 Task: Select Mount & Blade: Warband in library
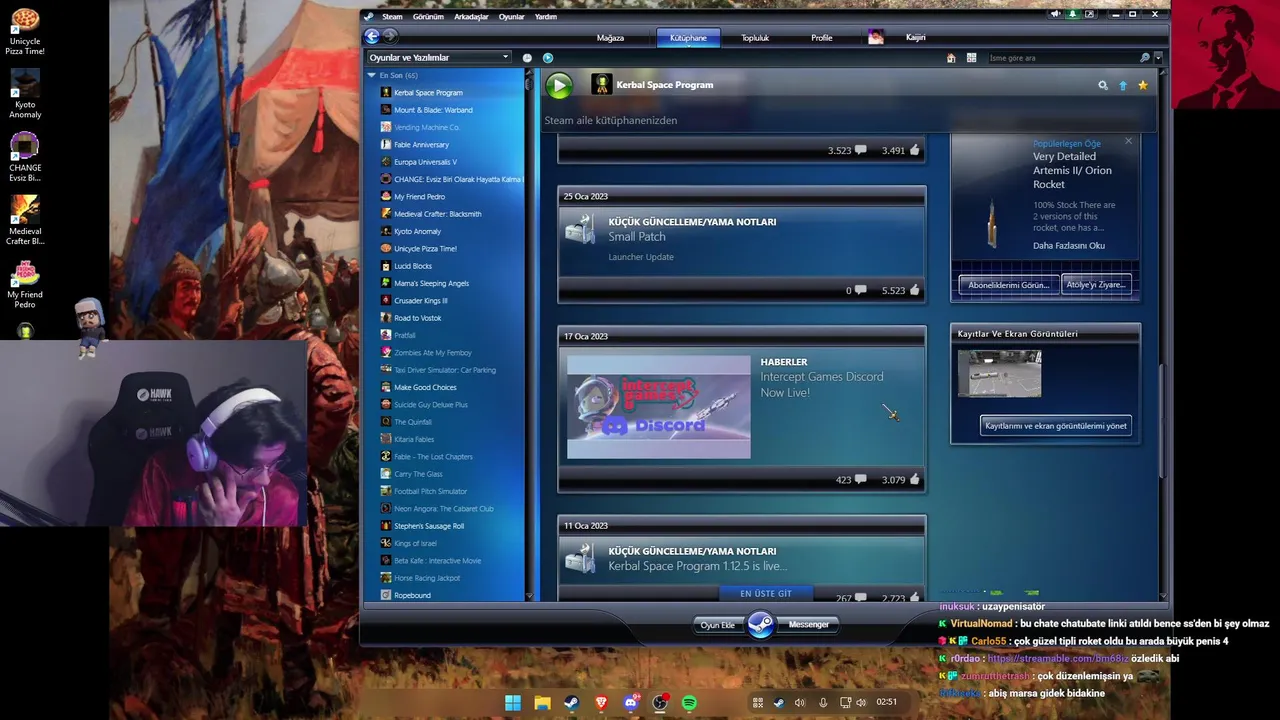(433, 110)
